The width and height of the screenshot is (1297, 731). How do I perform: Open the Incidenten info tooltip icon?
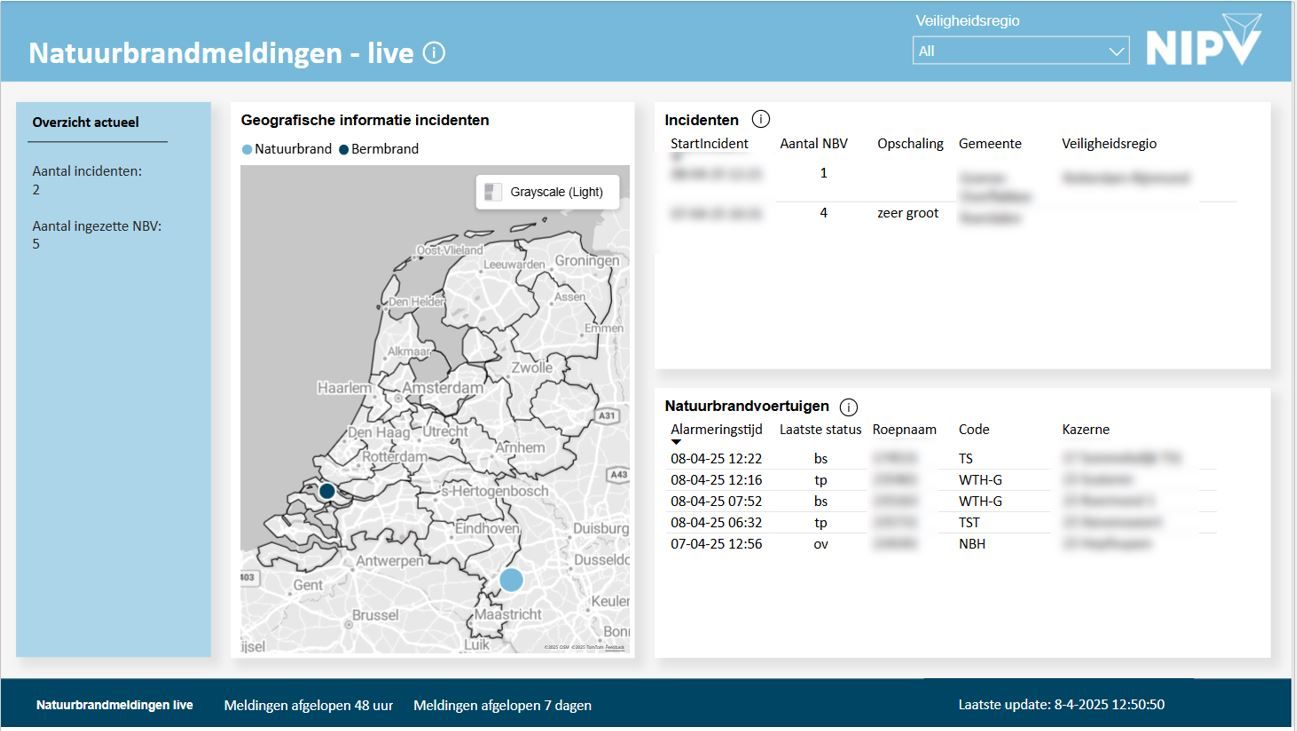[x=760, y=118]
